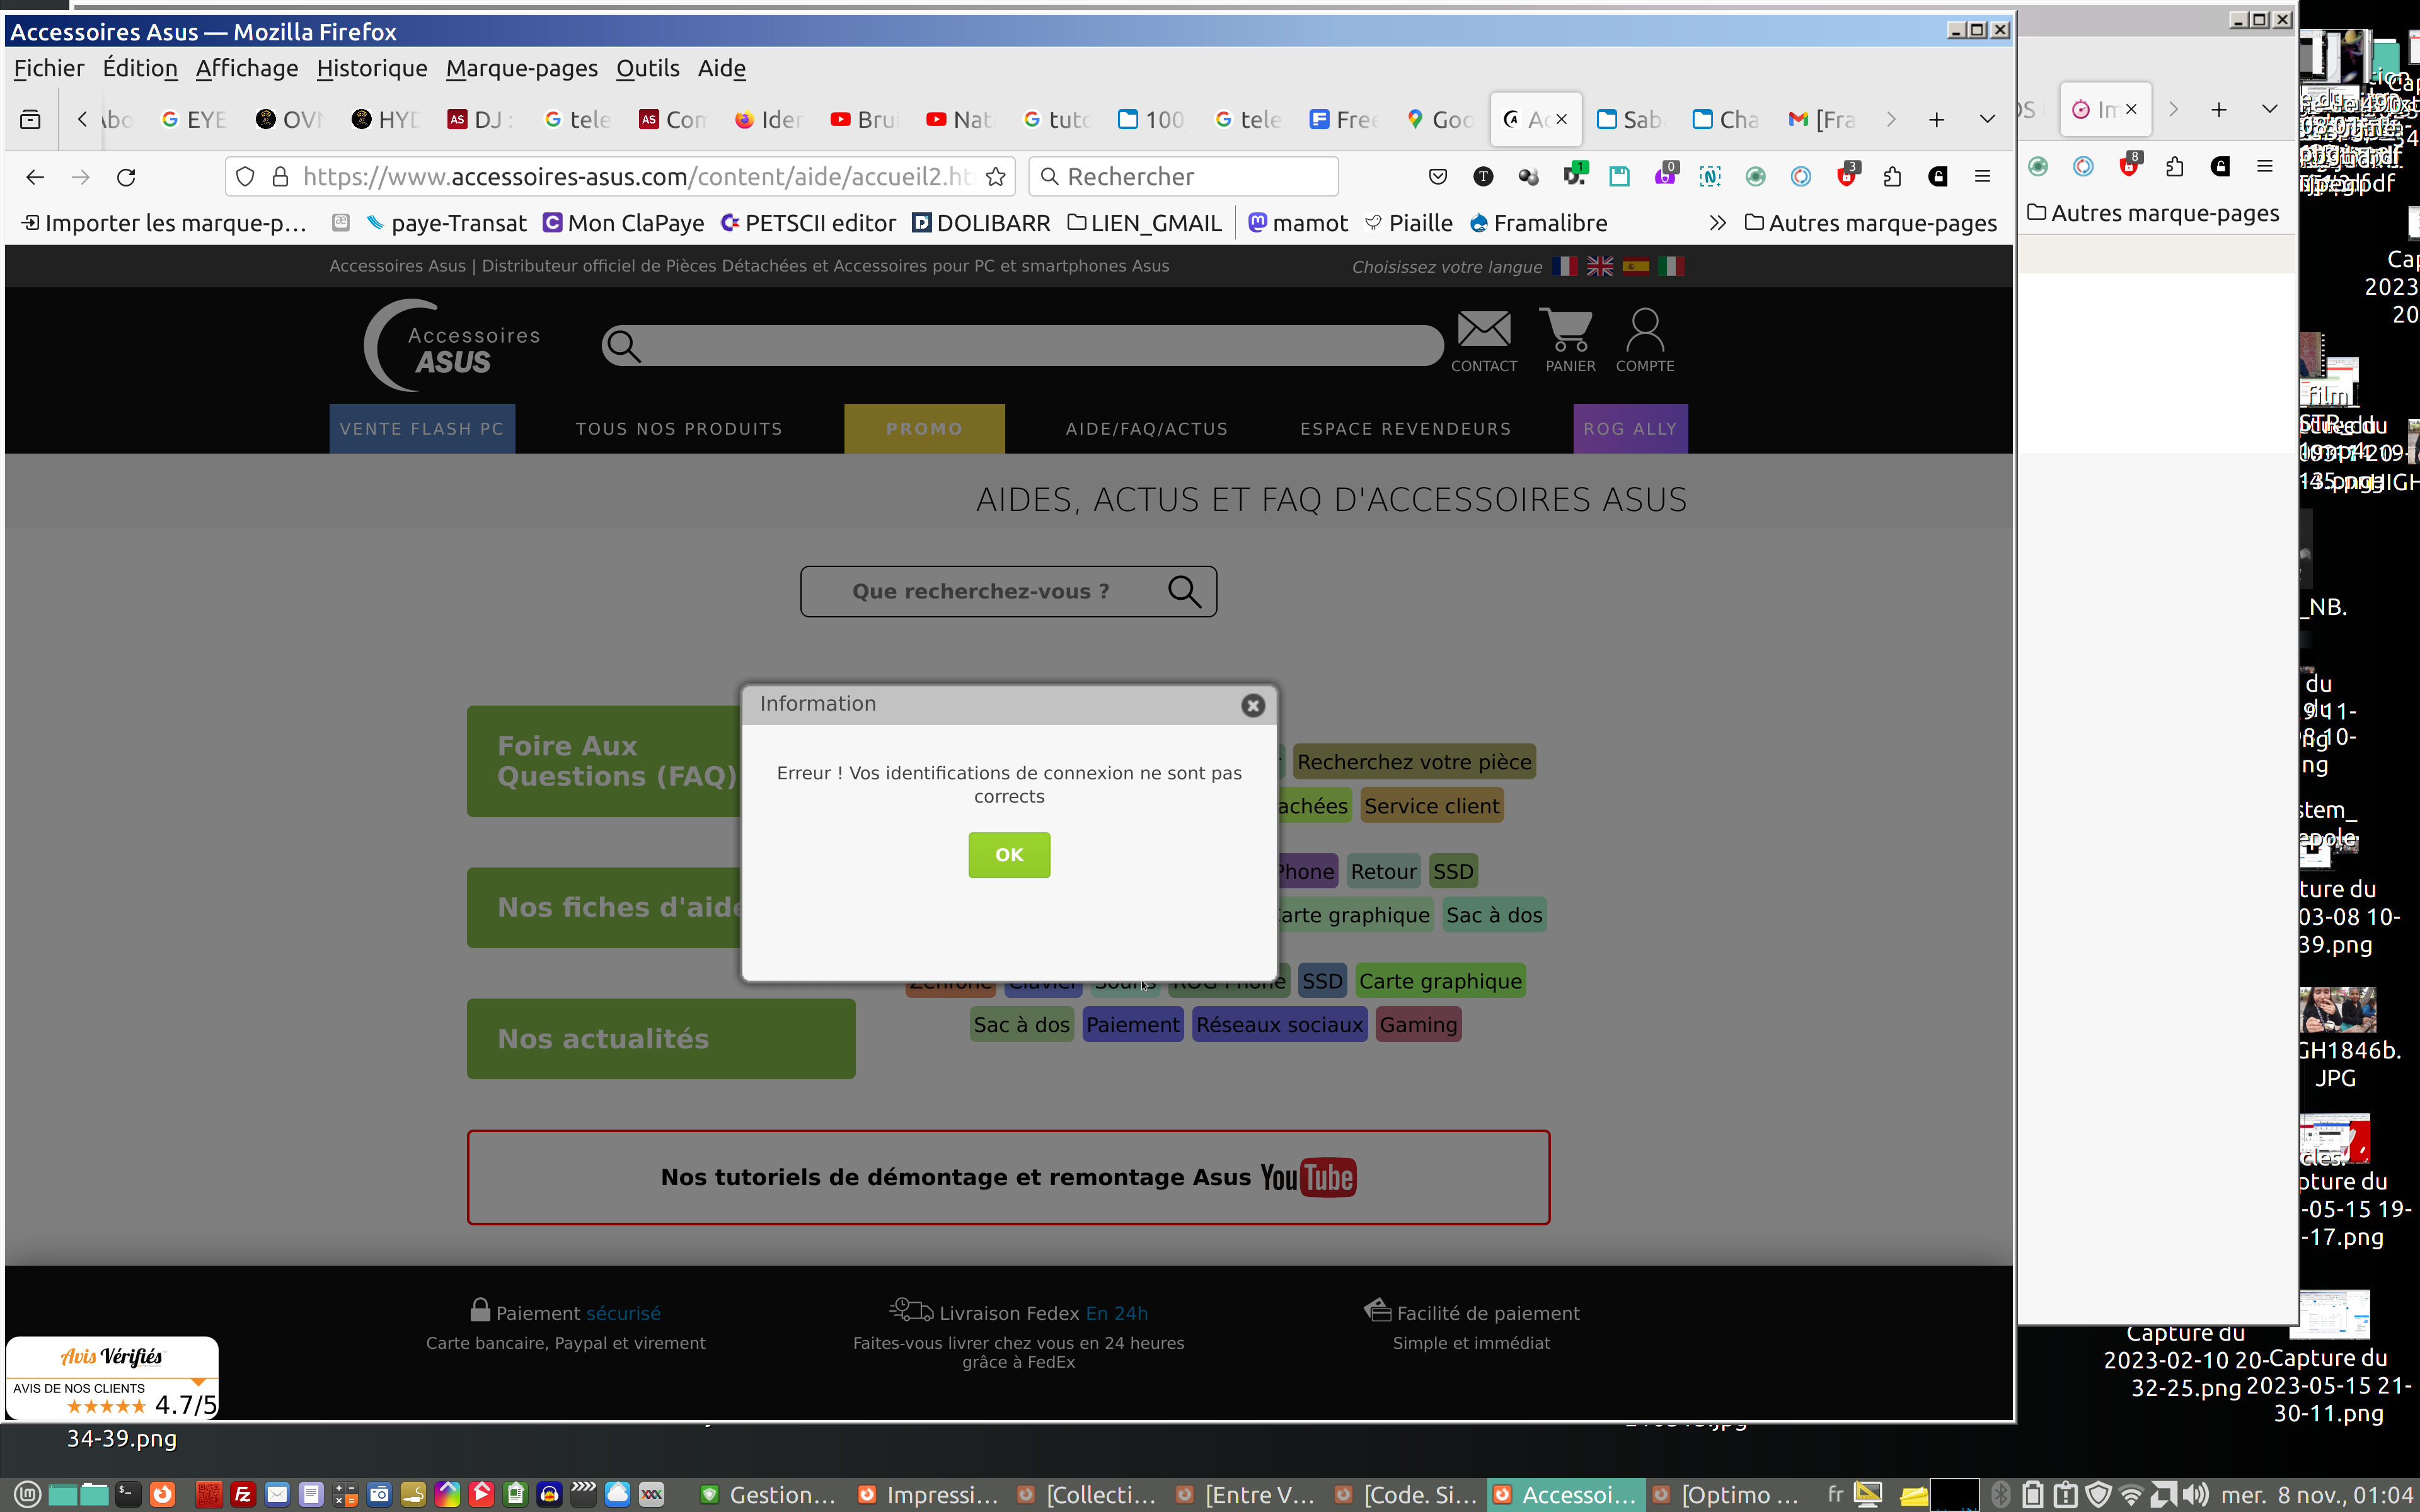Open the Firefox hamburger application menu

[1982, 177]
